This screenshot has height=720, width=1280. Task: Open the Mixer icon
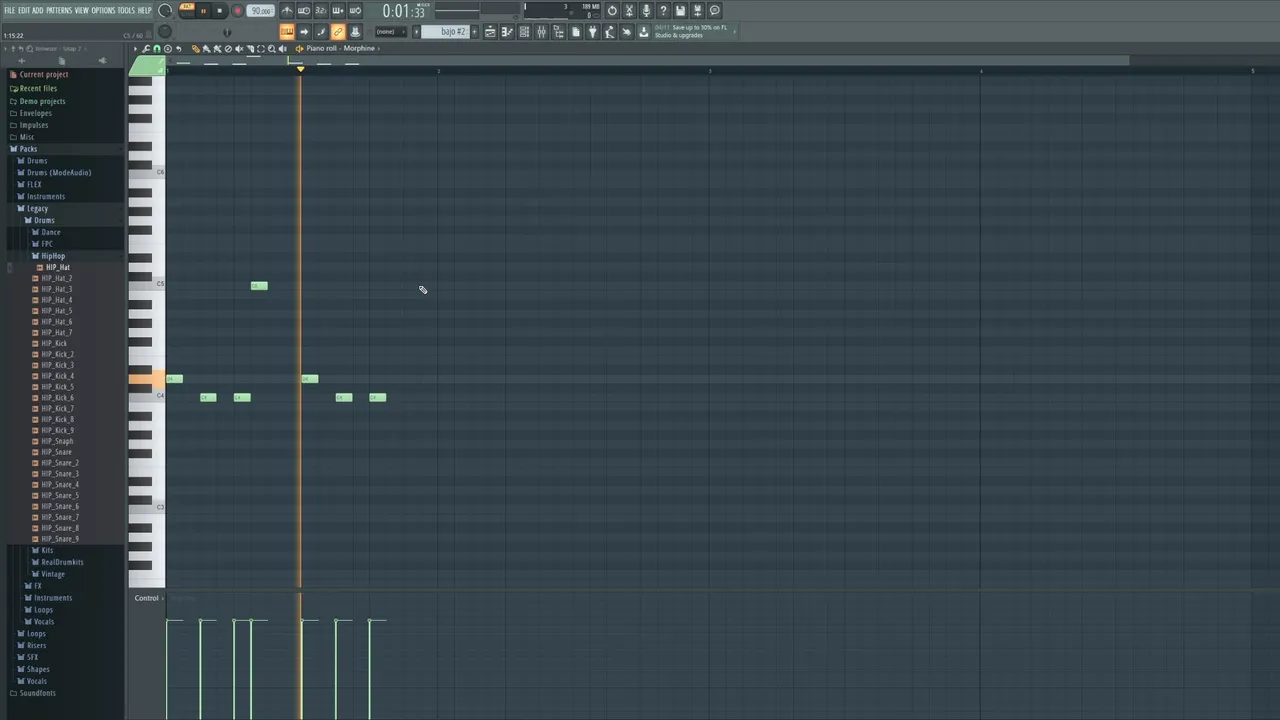click(x=541, y=32)
